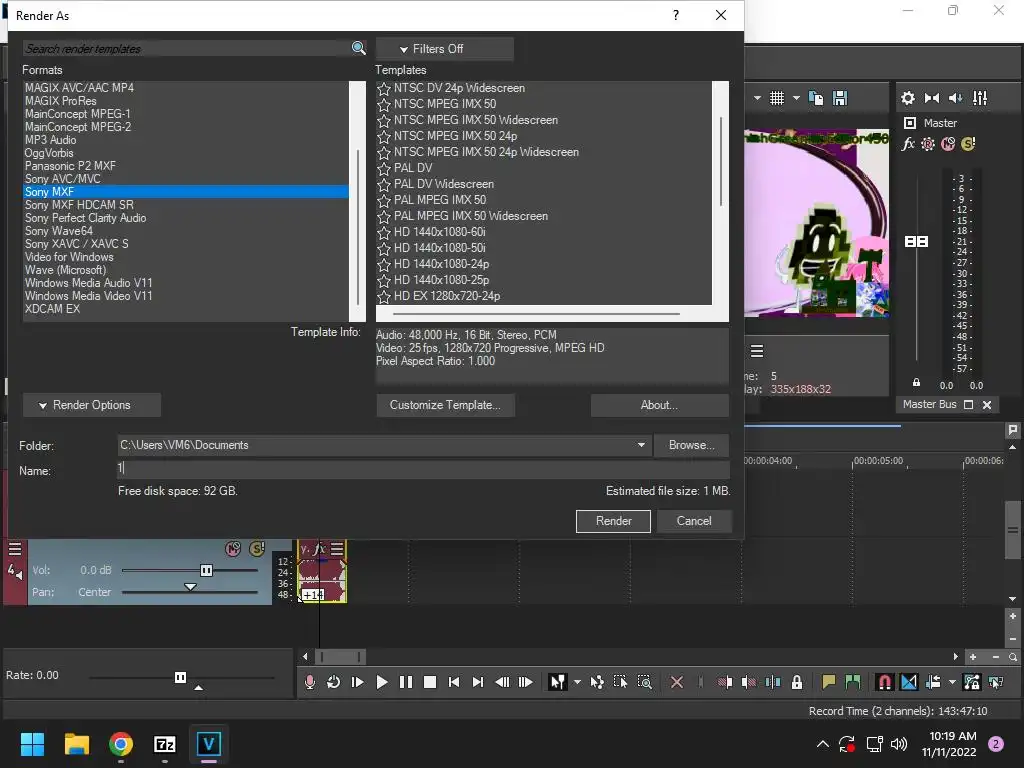The height and width of the screenshot is (768, 1024).
Task: Open the preview Overlays dropdown arrow
Action: tap(796, 98)
